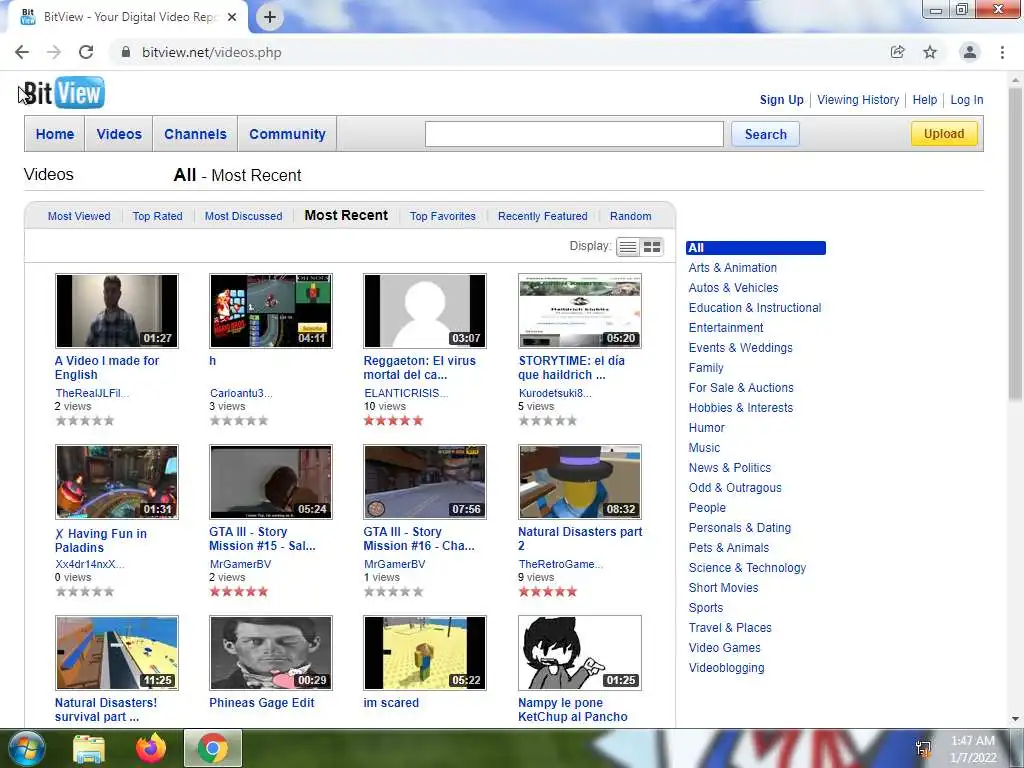Select the Most Discussed tab

pos(244,216)
